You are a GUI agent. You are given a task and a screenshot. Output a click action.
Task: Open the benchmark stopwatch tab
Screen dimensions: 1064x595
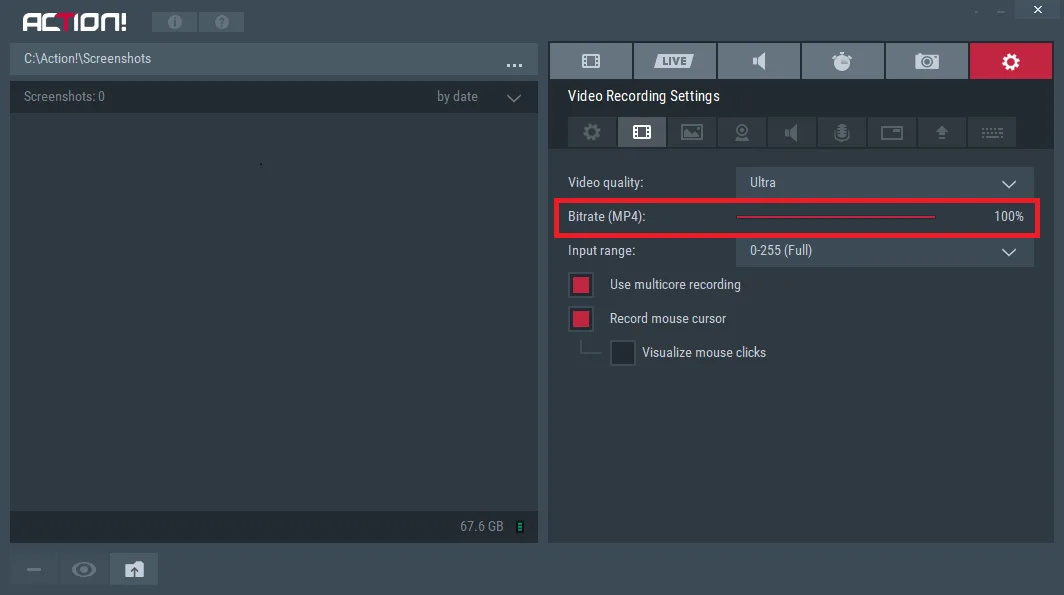(x=842, y=61)
